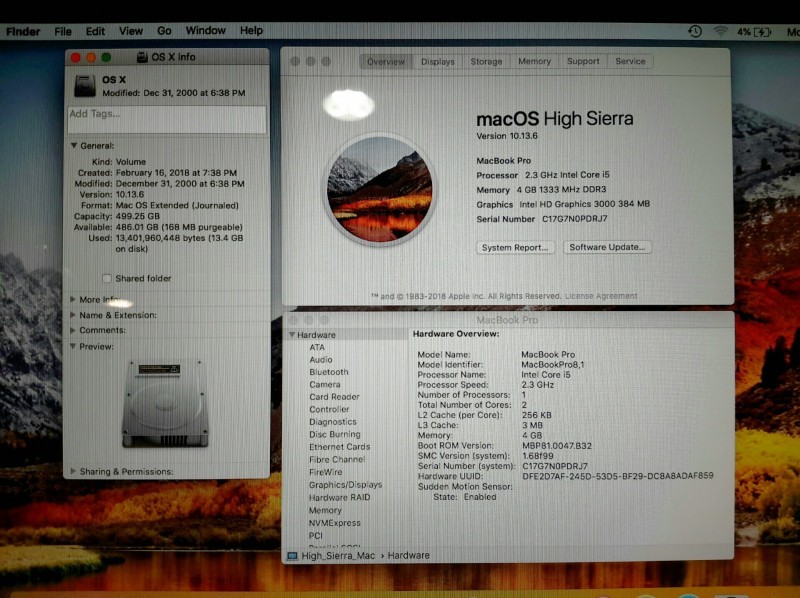This screenshot has height=598, width=800.
Task: Select Graphics/Displays in the Hardware list
Action: (x=345, y=485)
